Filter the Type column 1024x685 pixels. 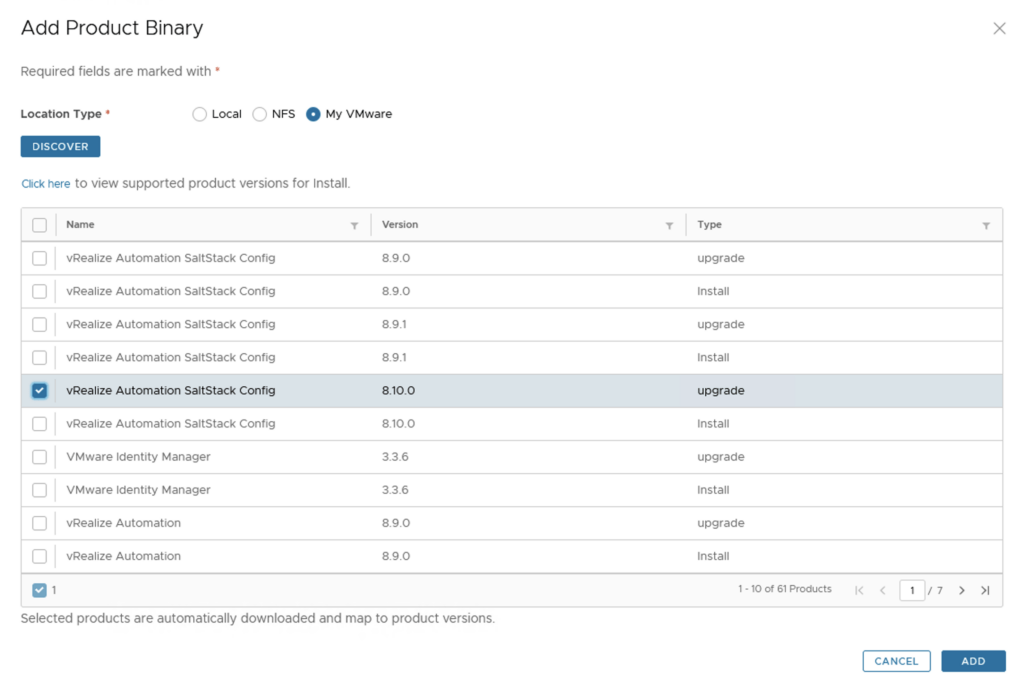[986, 225]
